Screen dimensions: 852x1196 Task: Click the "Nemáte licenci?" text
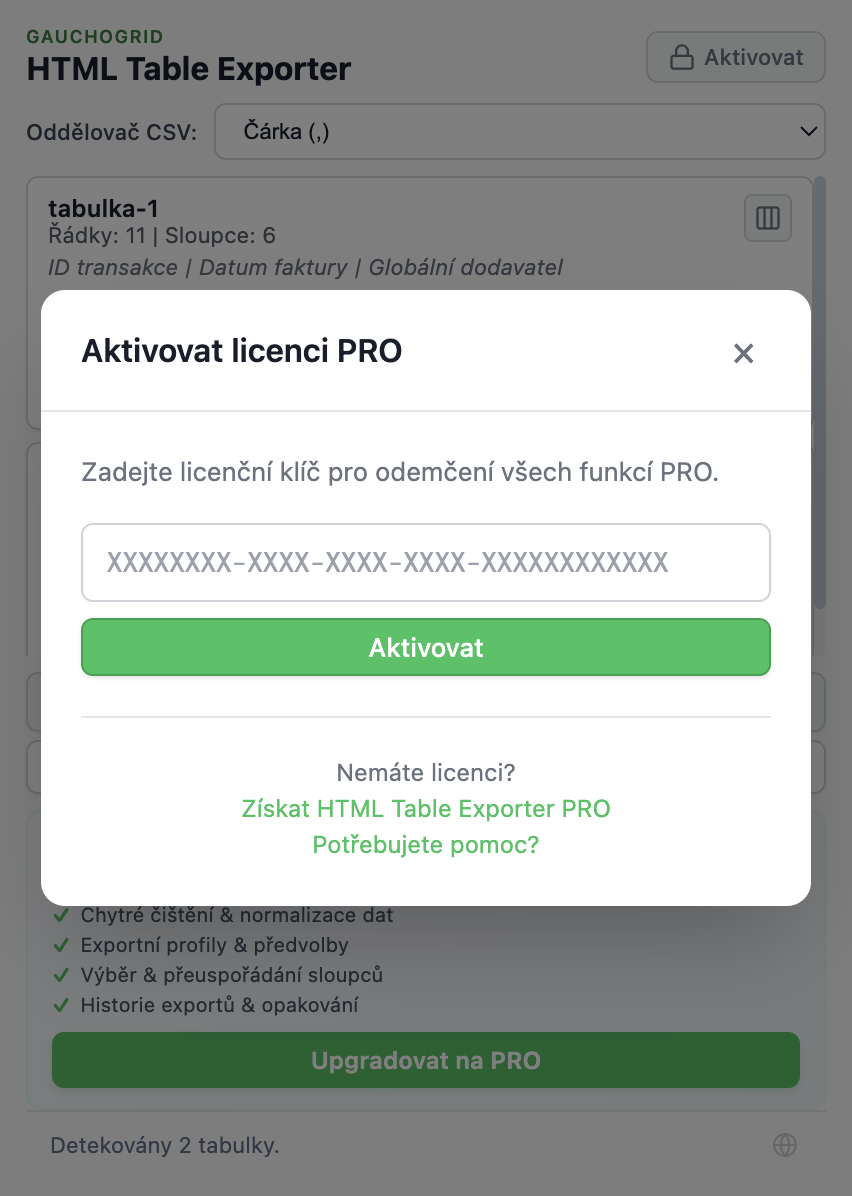click(x=426, y=772)
